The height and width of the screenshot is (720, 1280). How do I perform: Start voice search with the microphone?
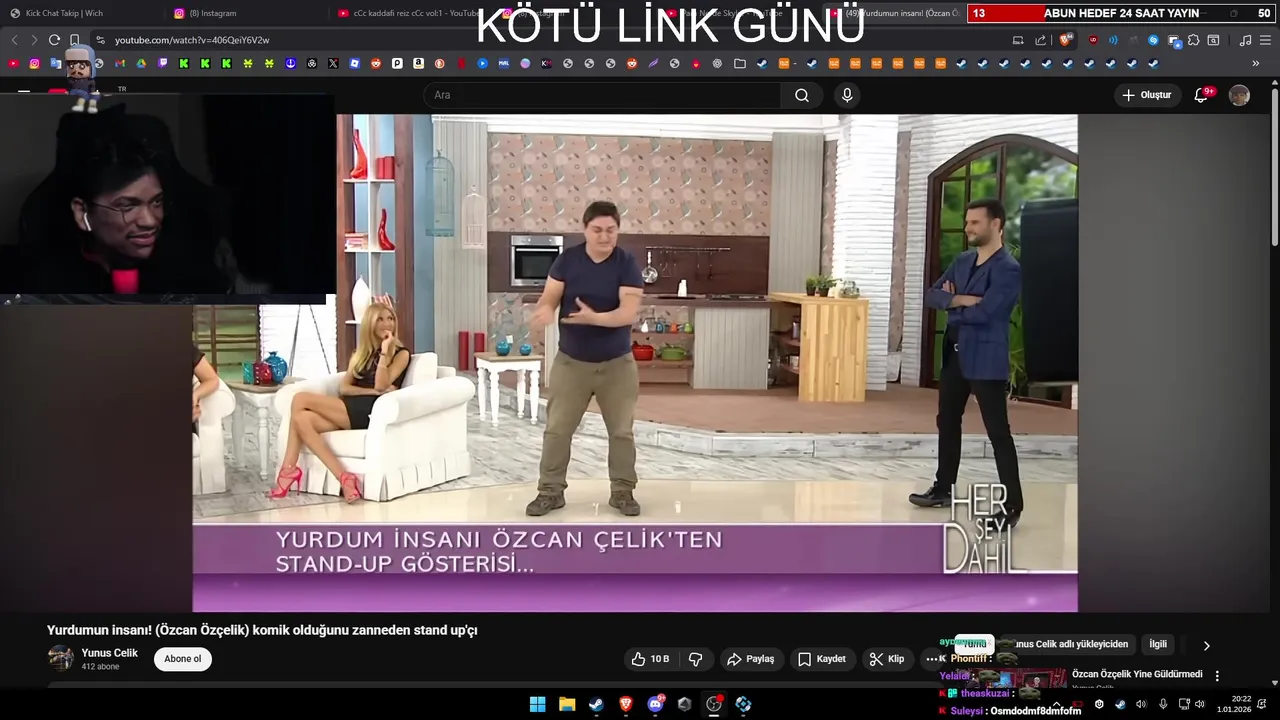[847, 95]
